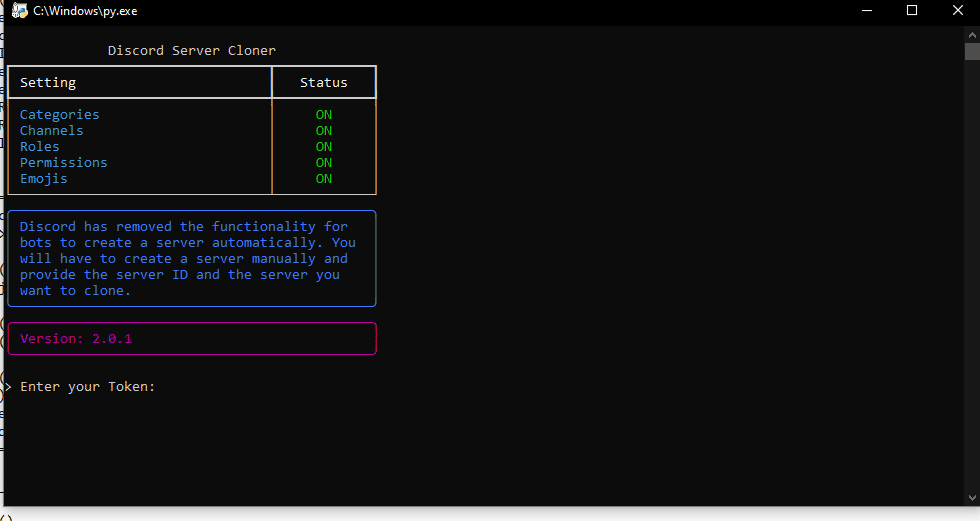Minimize the py.exe console window
This screenshot has height=521, width=980.
[867, 11]
